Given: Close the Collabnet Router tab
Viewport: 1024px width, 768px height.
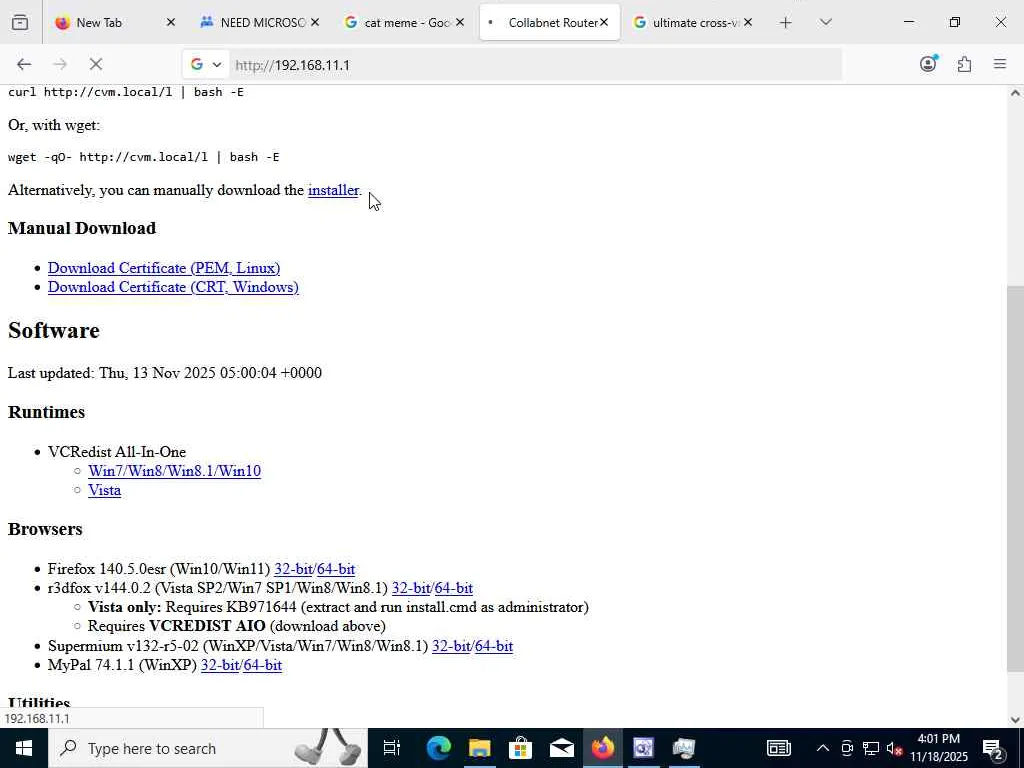Looking at the screenshot, I should click(x=604, y=23).
